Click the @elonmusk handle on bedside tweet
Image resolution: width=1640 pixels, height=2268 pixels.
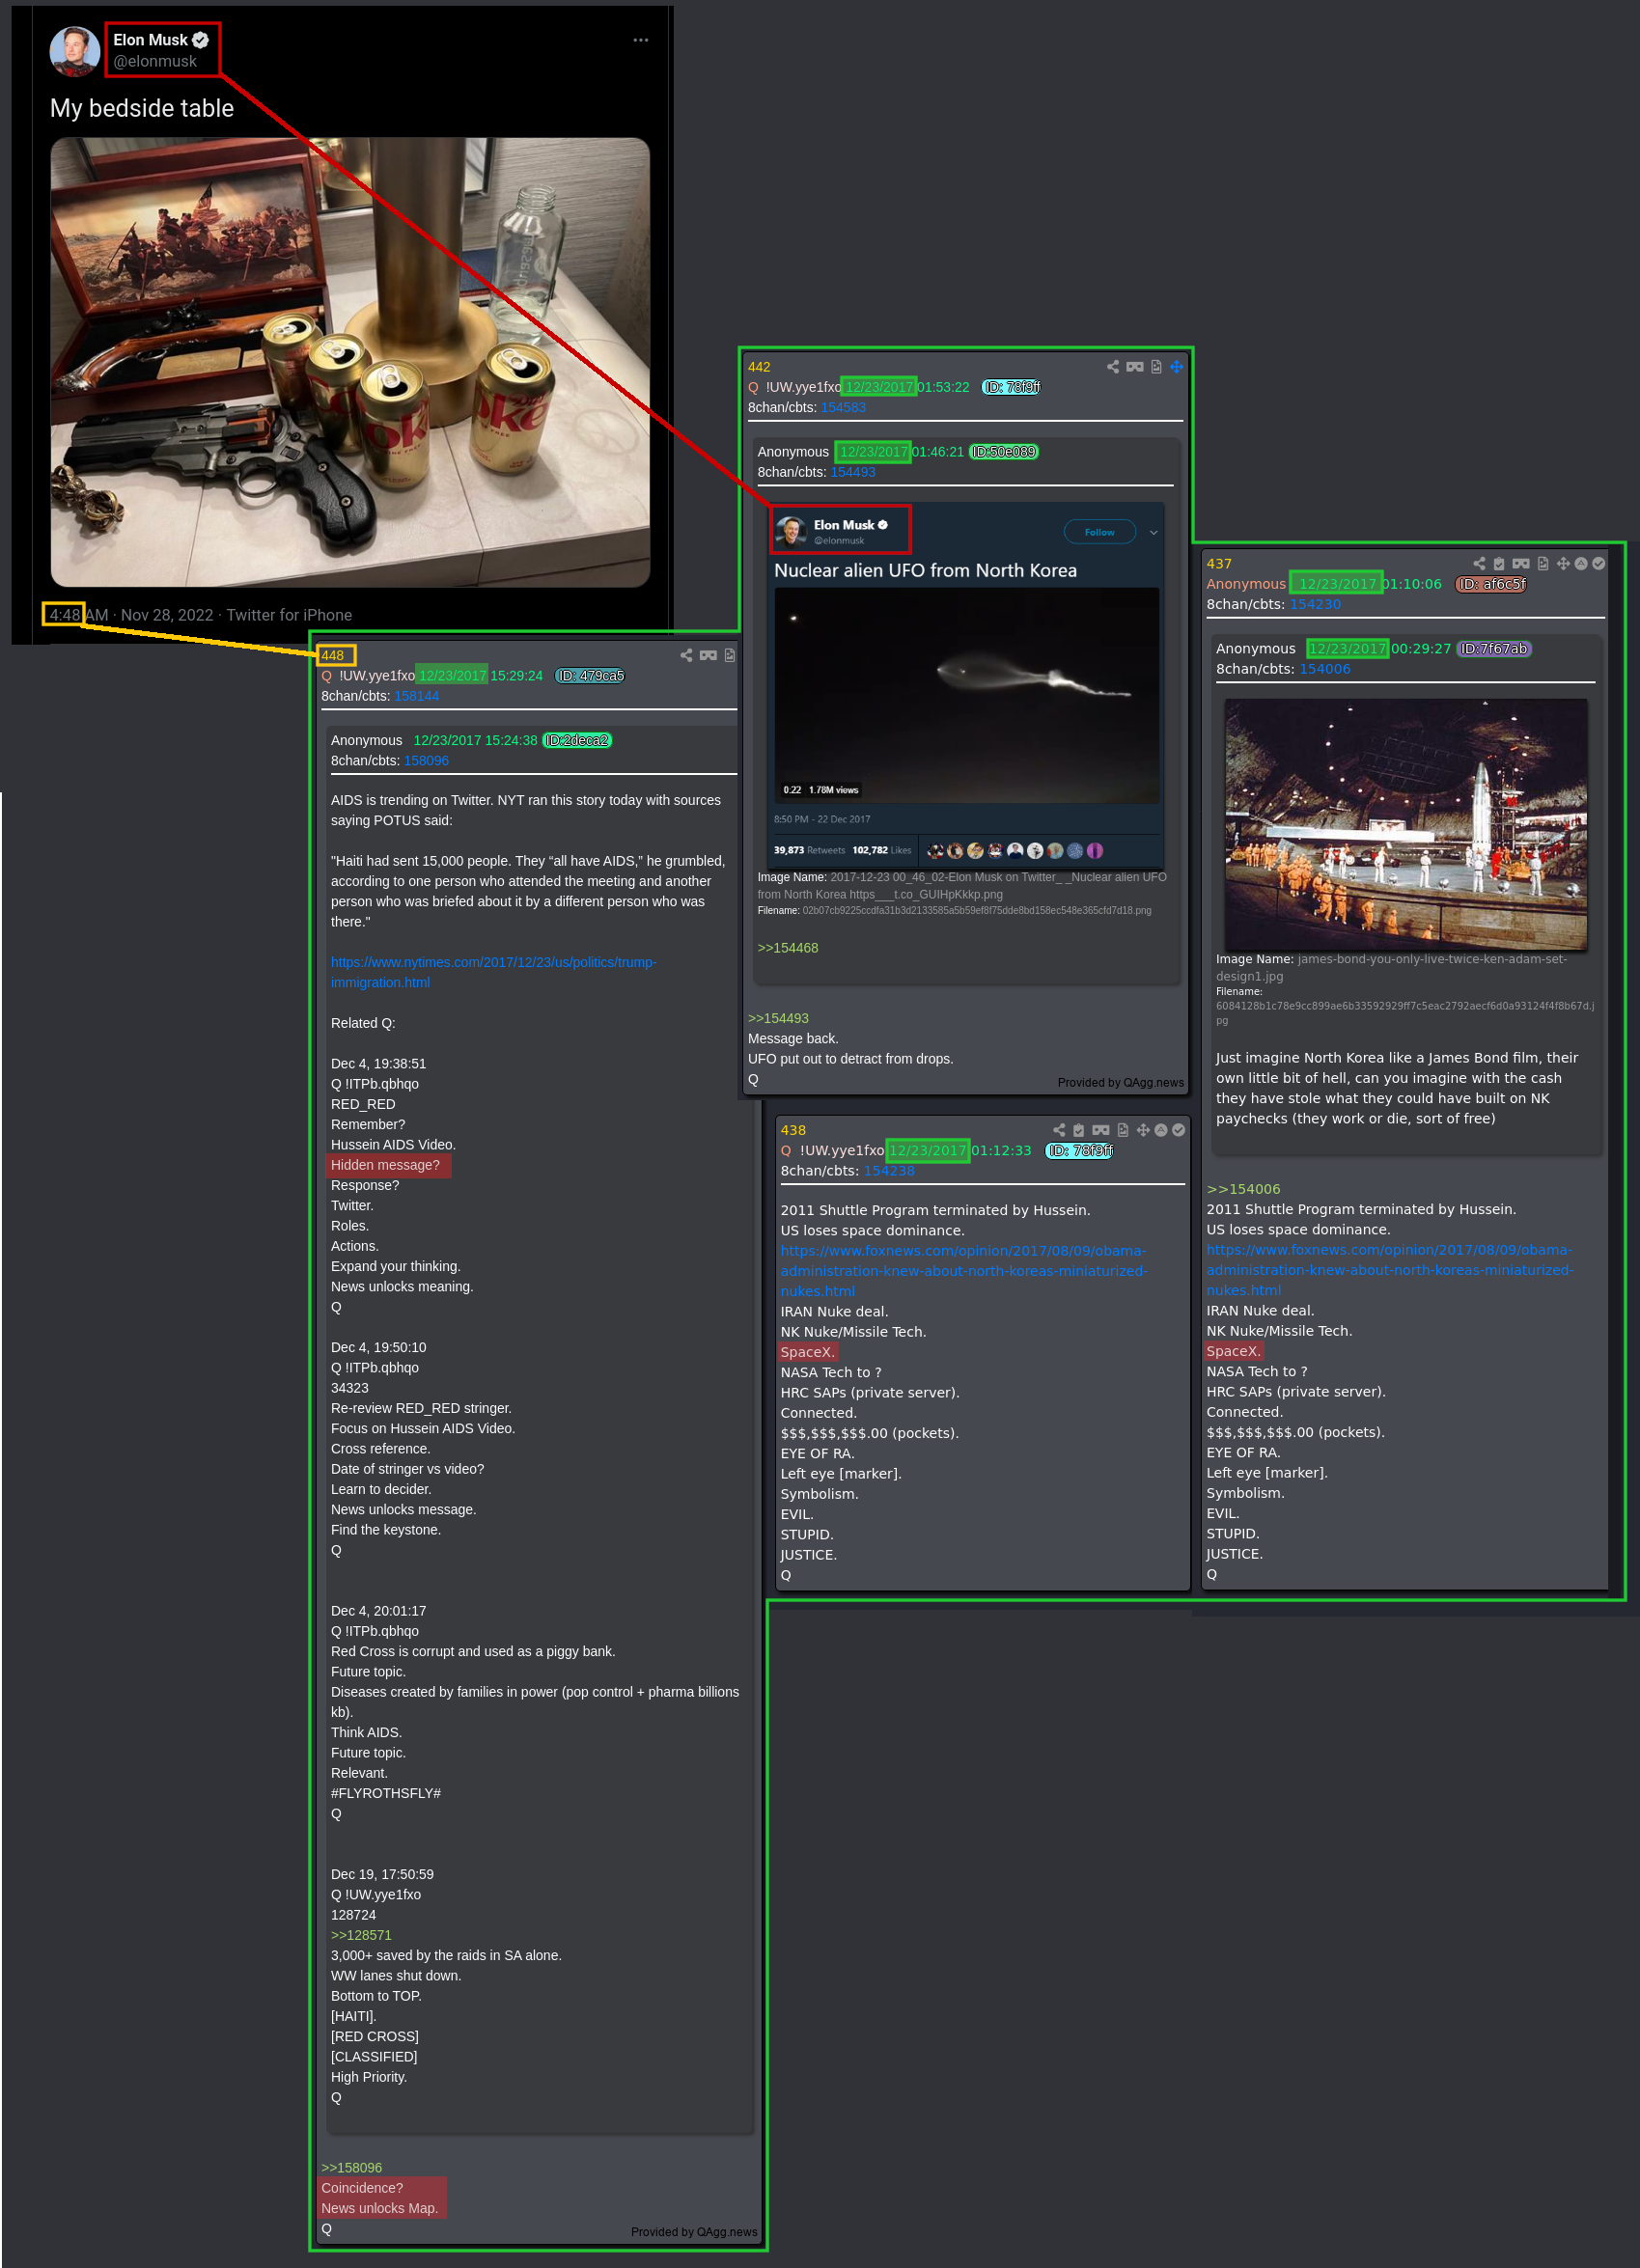coord(155,61)
